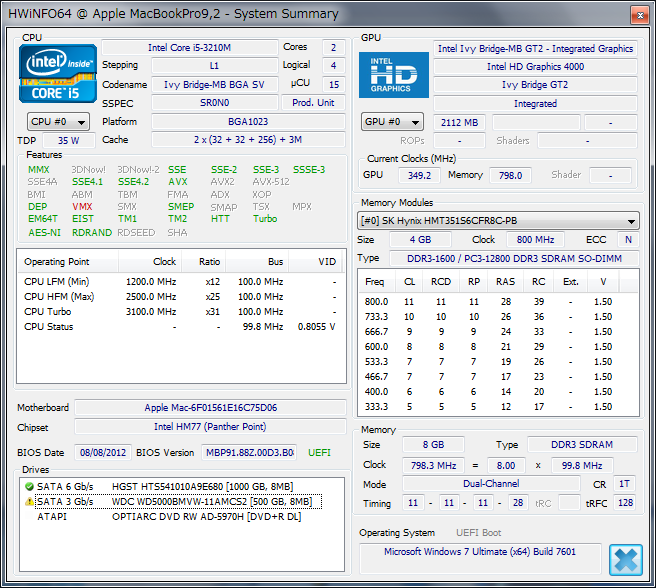Click the Dual-Channel memory mode field
The height and width of the screenshot is (588, 656).
point(491,484)
